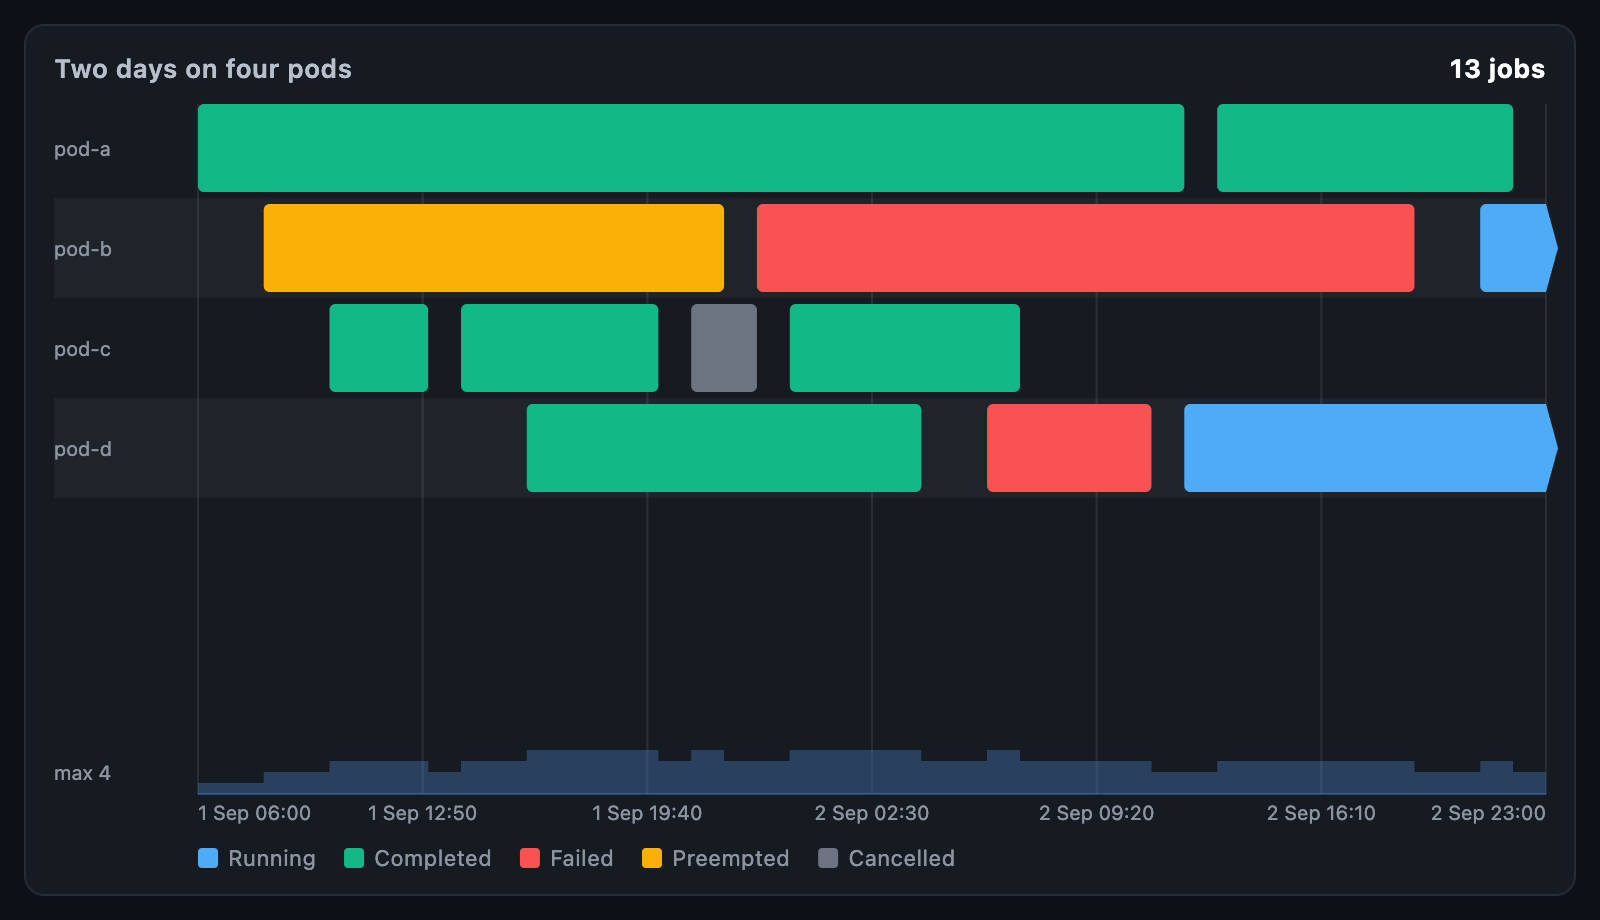
Task: Click the first small green job on pod-c
Action: pyautogui.click(x=379, y=348)
